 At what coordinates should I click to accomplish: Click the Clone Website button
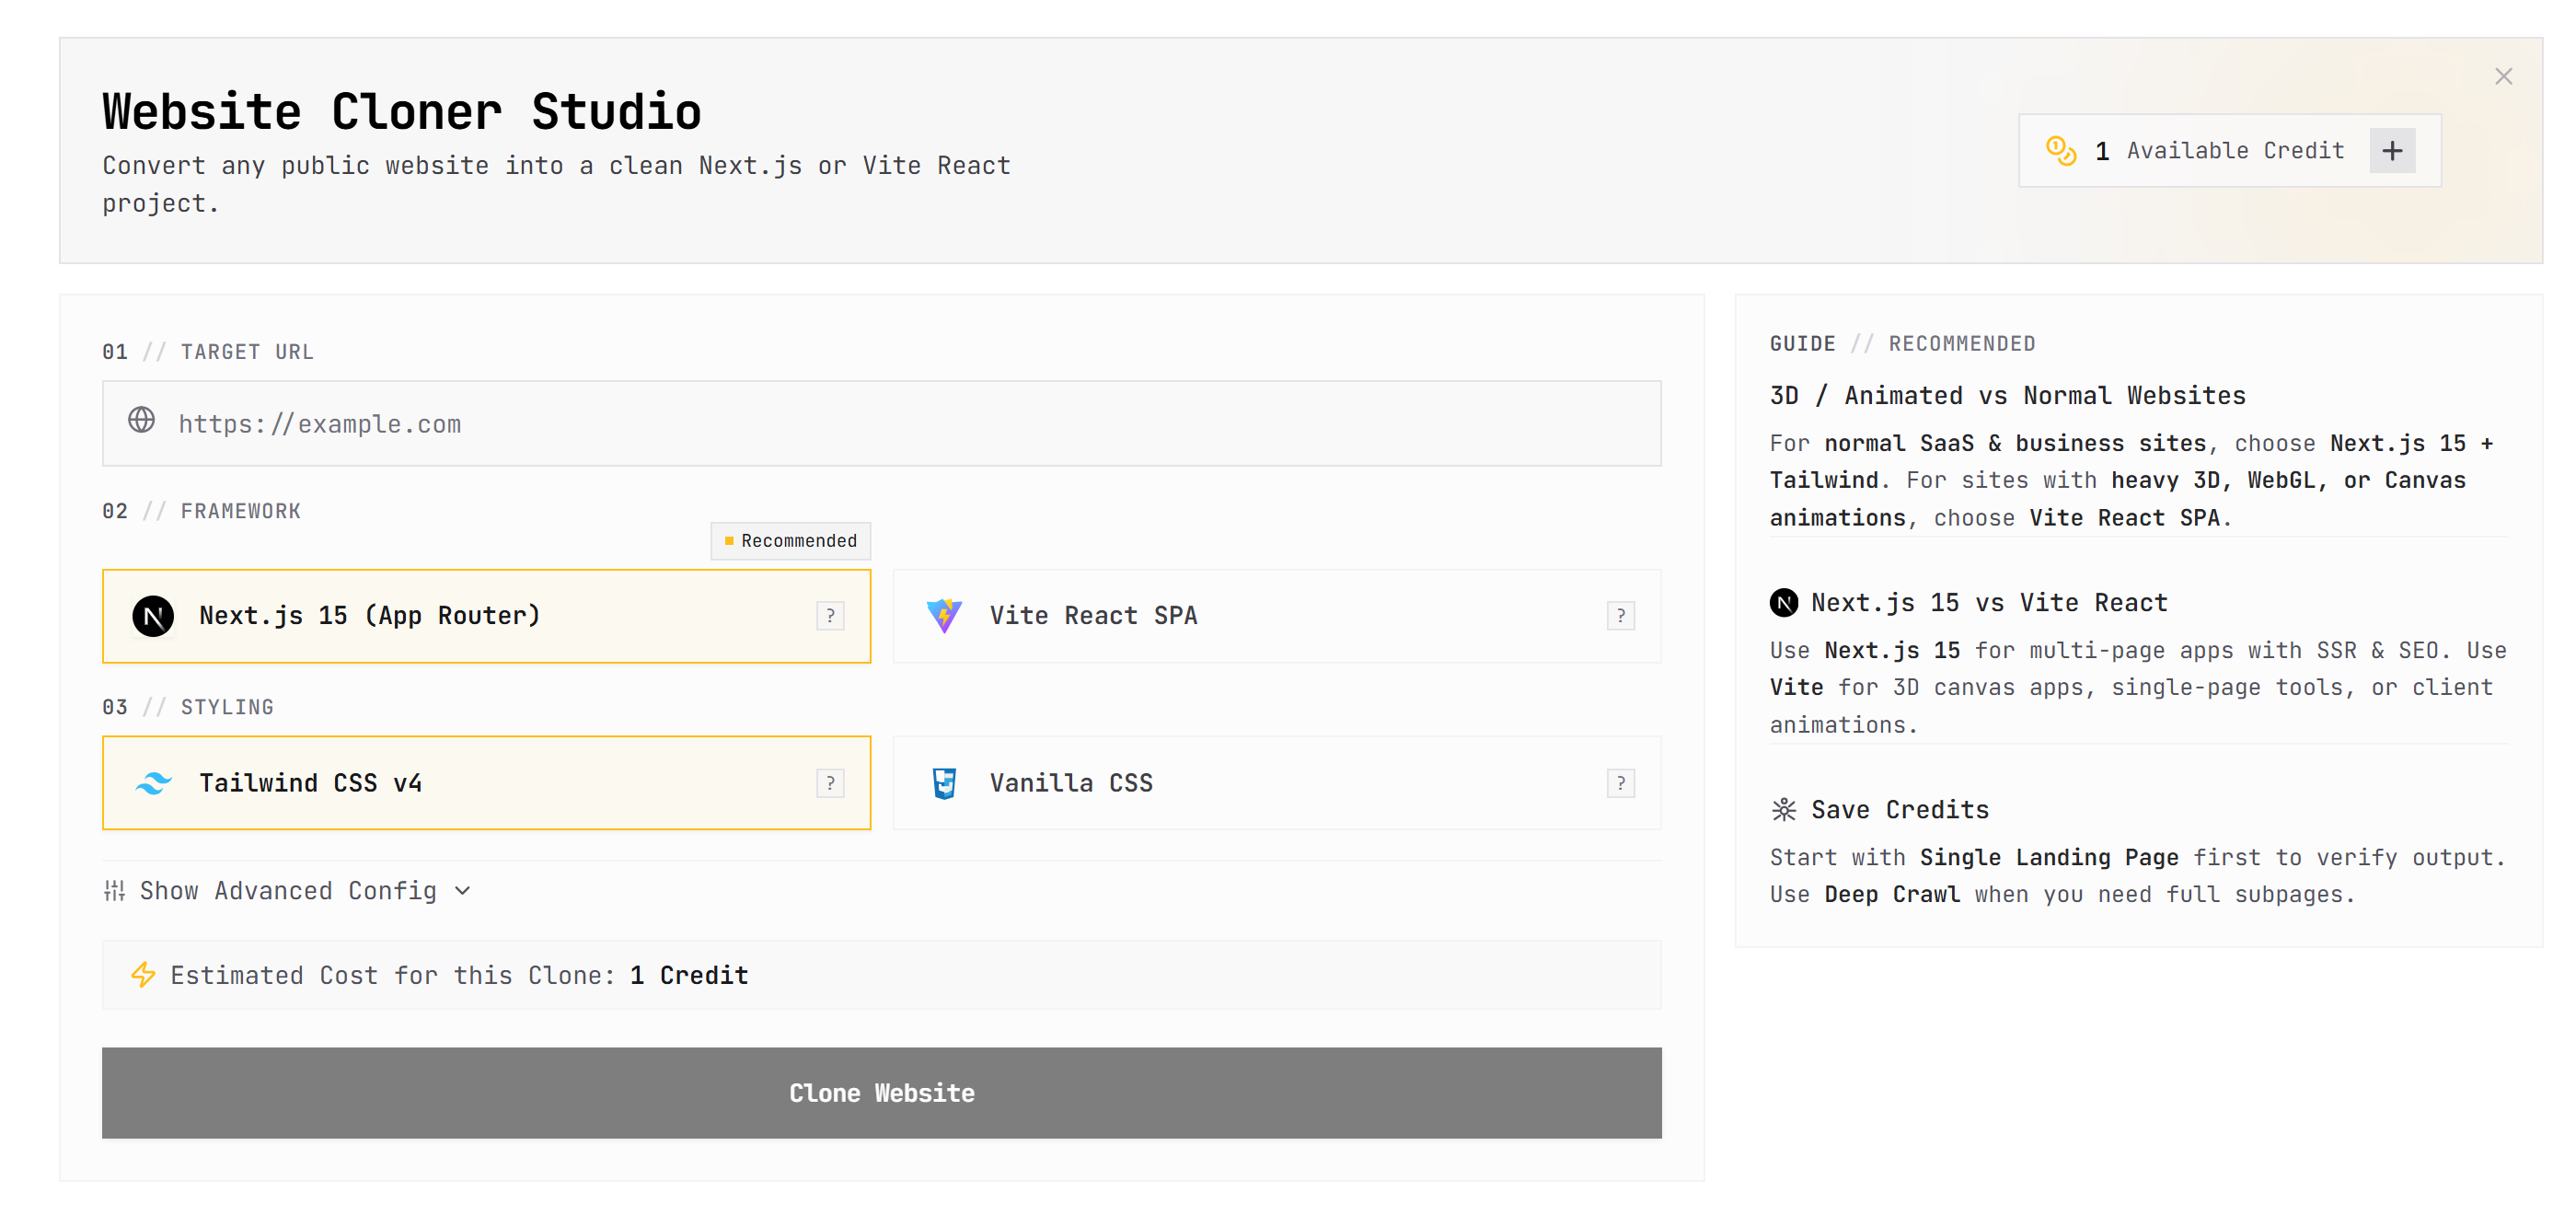[x=881, y=1093]
